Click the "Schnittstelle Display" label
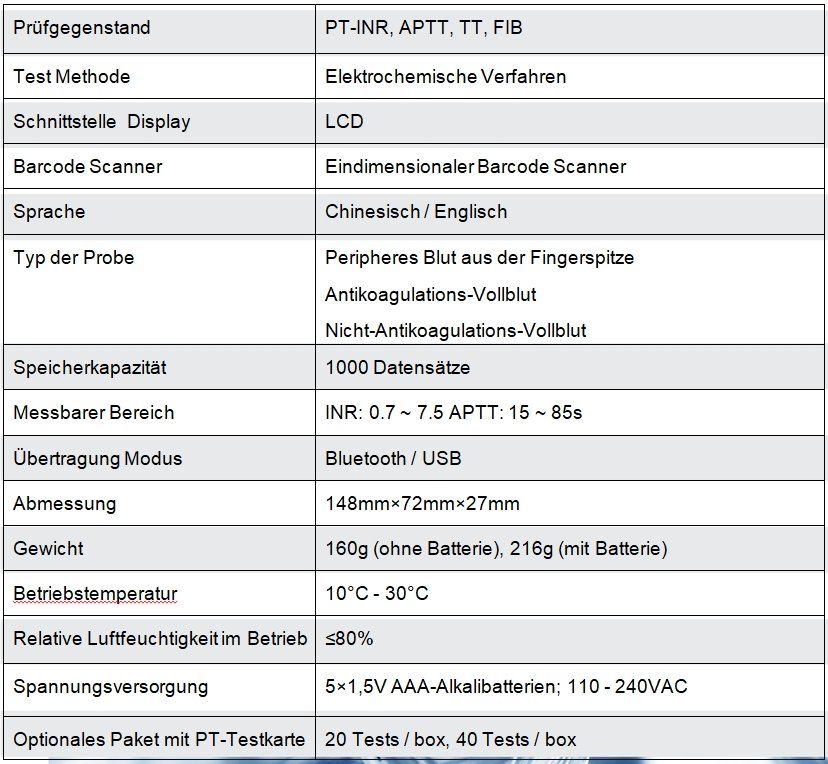Image resolution: width=828 pixels, height=764 pixels. [x=102, y=122]
